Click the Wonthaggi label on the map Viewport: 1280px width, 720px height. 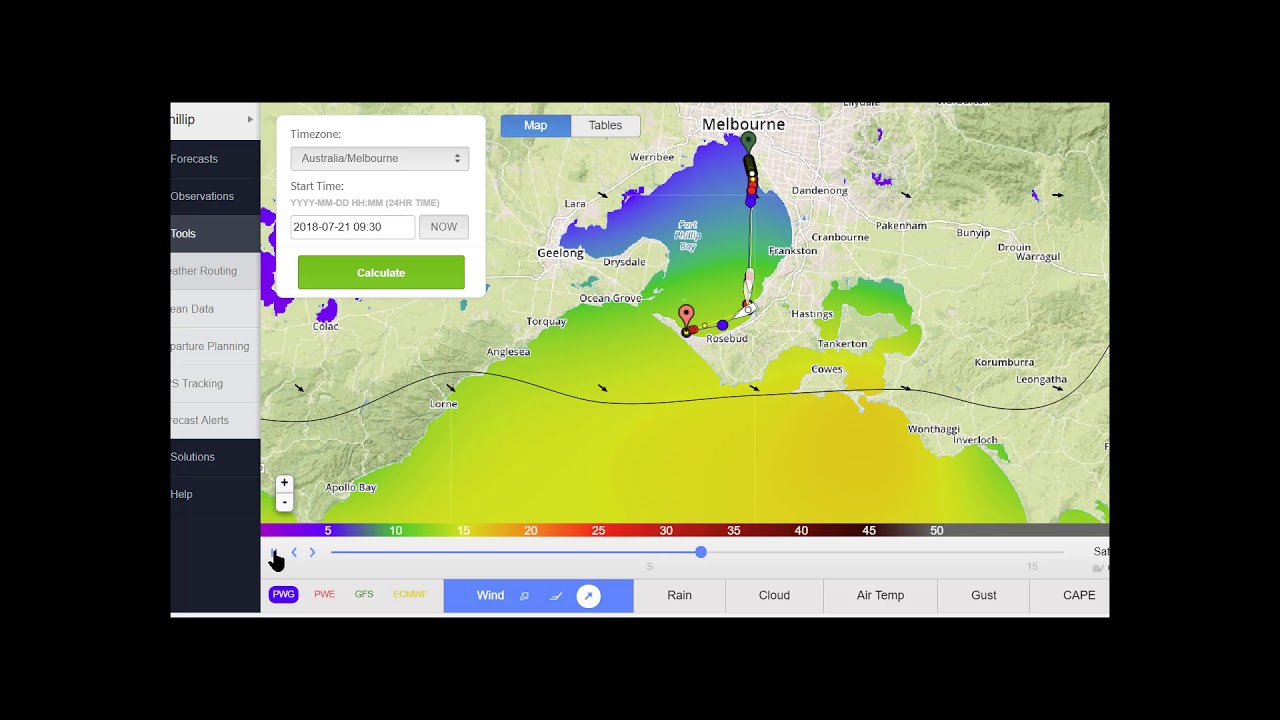(x=933, y=429)
